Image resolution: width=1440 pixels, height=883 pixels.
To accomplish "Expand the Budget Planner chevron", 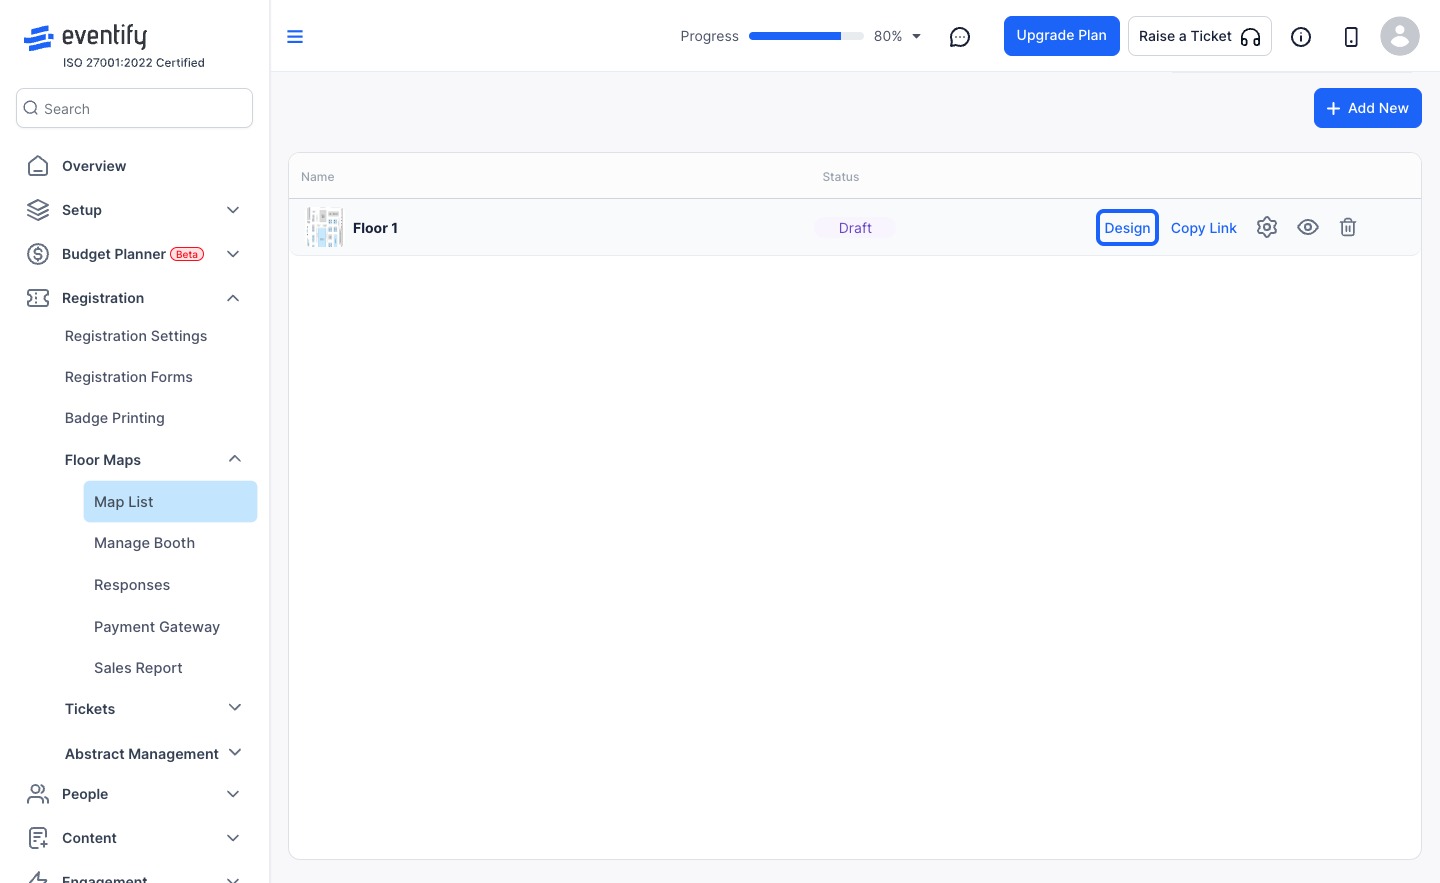I will pyautogui.click(x=233, y=254).
